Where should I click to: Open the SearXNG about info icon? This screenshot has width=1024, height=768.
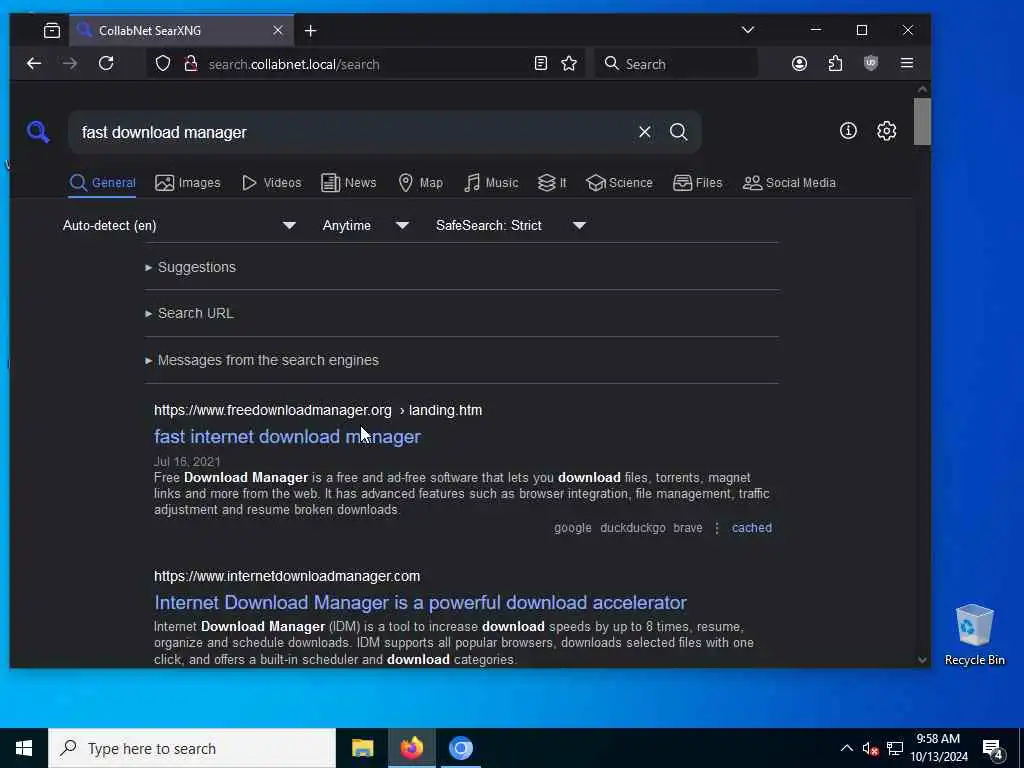coord(848,131)
